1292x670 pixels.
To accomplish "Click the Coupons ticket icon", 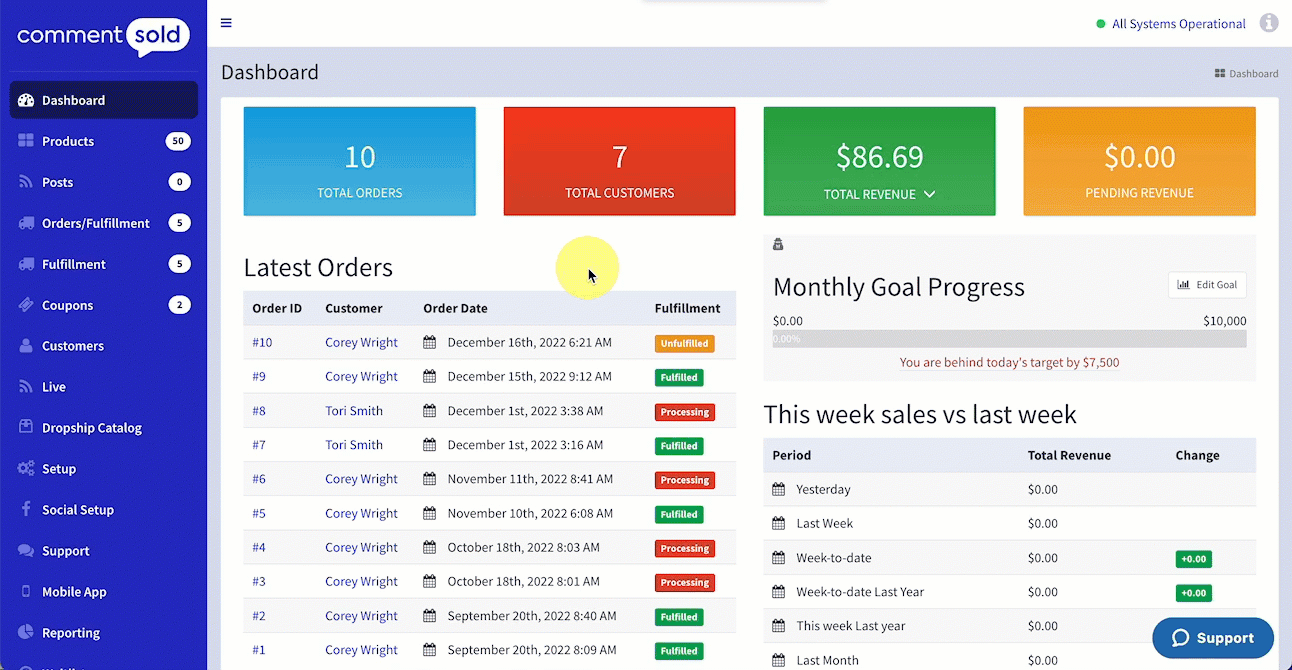I will (x=26, y=305).
